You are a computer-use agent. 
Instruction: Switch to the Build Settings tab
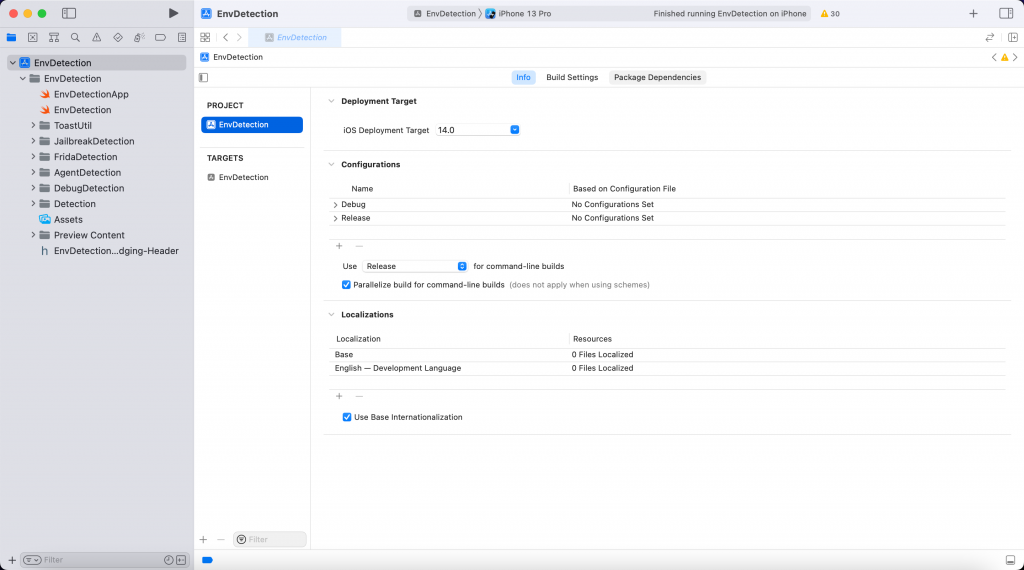click(x=572, y=77)
